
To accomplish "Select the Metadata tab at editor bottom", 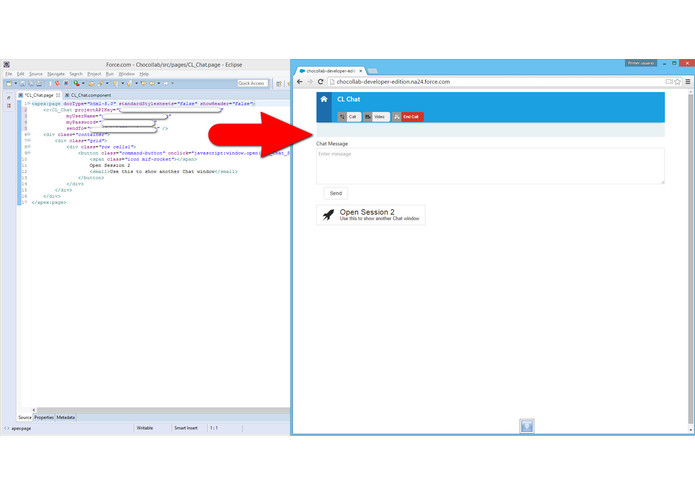I will [x=66, y=417].
